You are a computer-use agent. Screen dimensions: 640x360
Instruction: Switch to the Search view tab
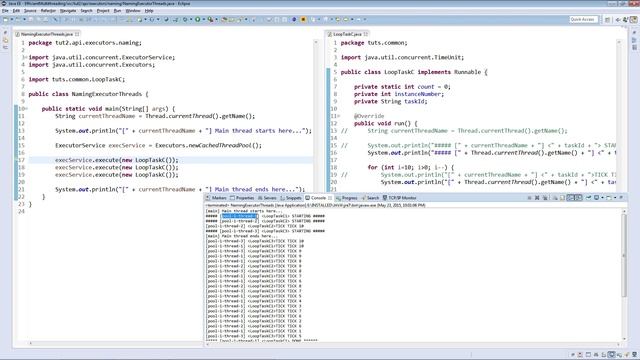(x=370, y=198)
